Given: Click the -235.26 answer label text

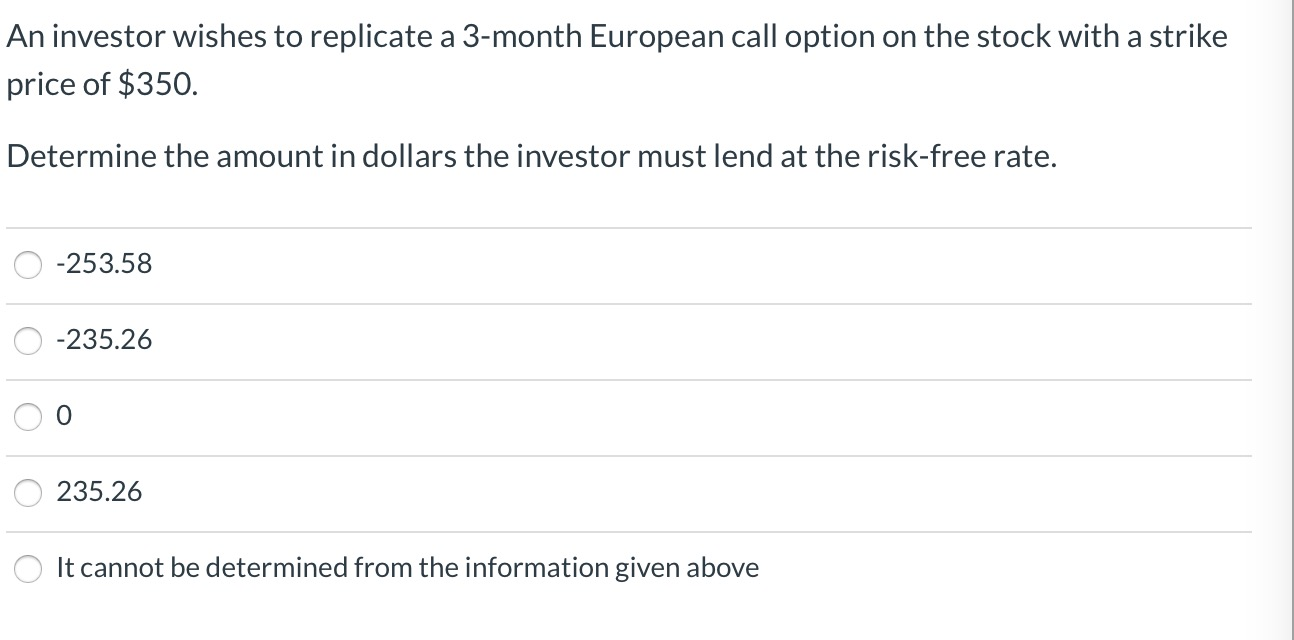Looking at the screenshot, I should point(104,340).
